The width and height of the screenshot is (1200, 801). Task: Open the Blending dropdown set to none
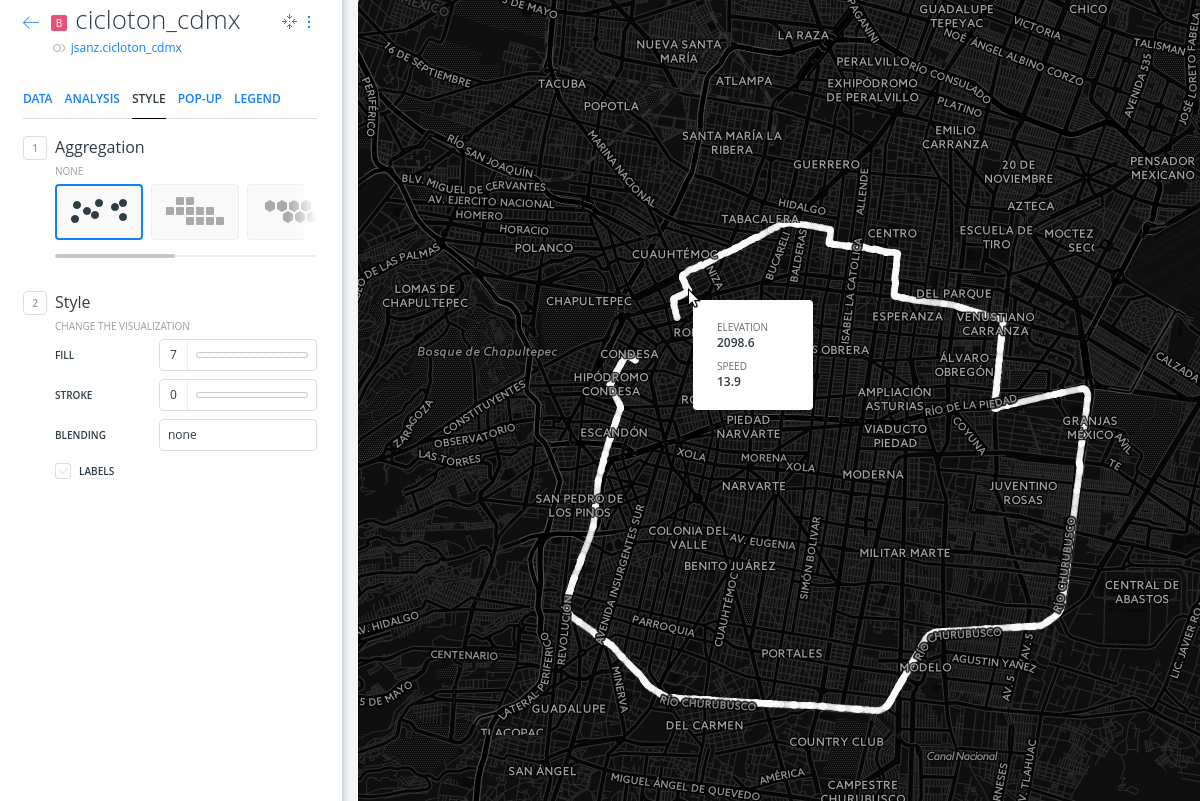238,435
